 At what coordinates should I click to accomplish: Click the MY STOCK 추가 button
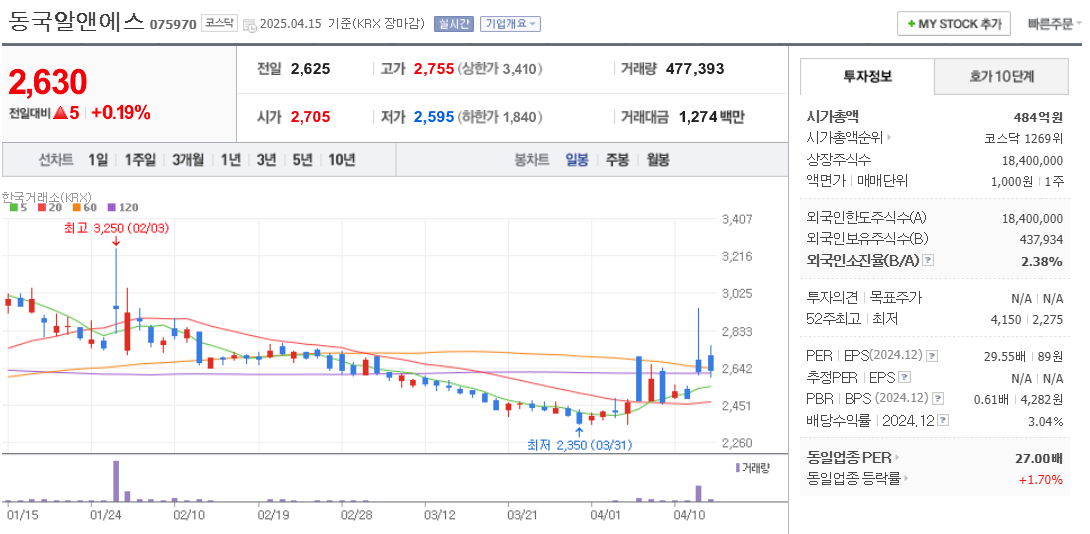coord(953,24)
